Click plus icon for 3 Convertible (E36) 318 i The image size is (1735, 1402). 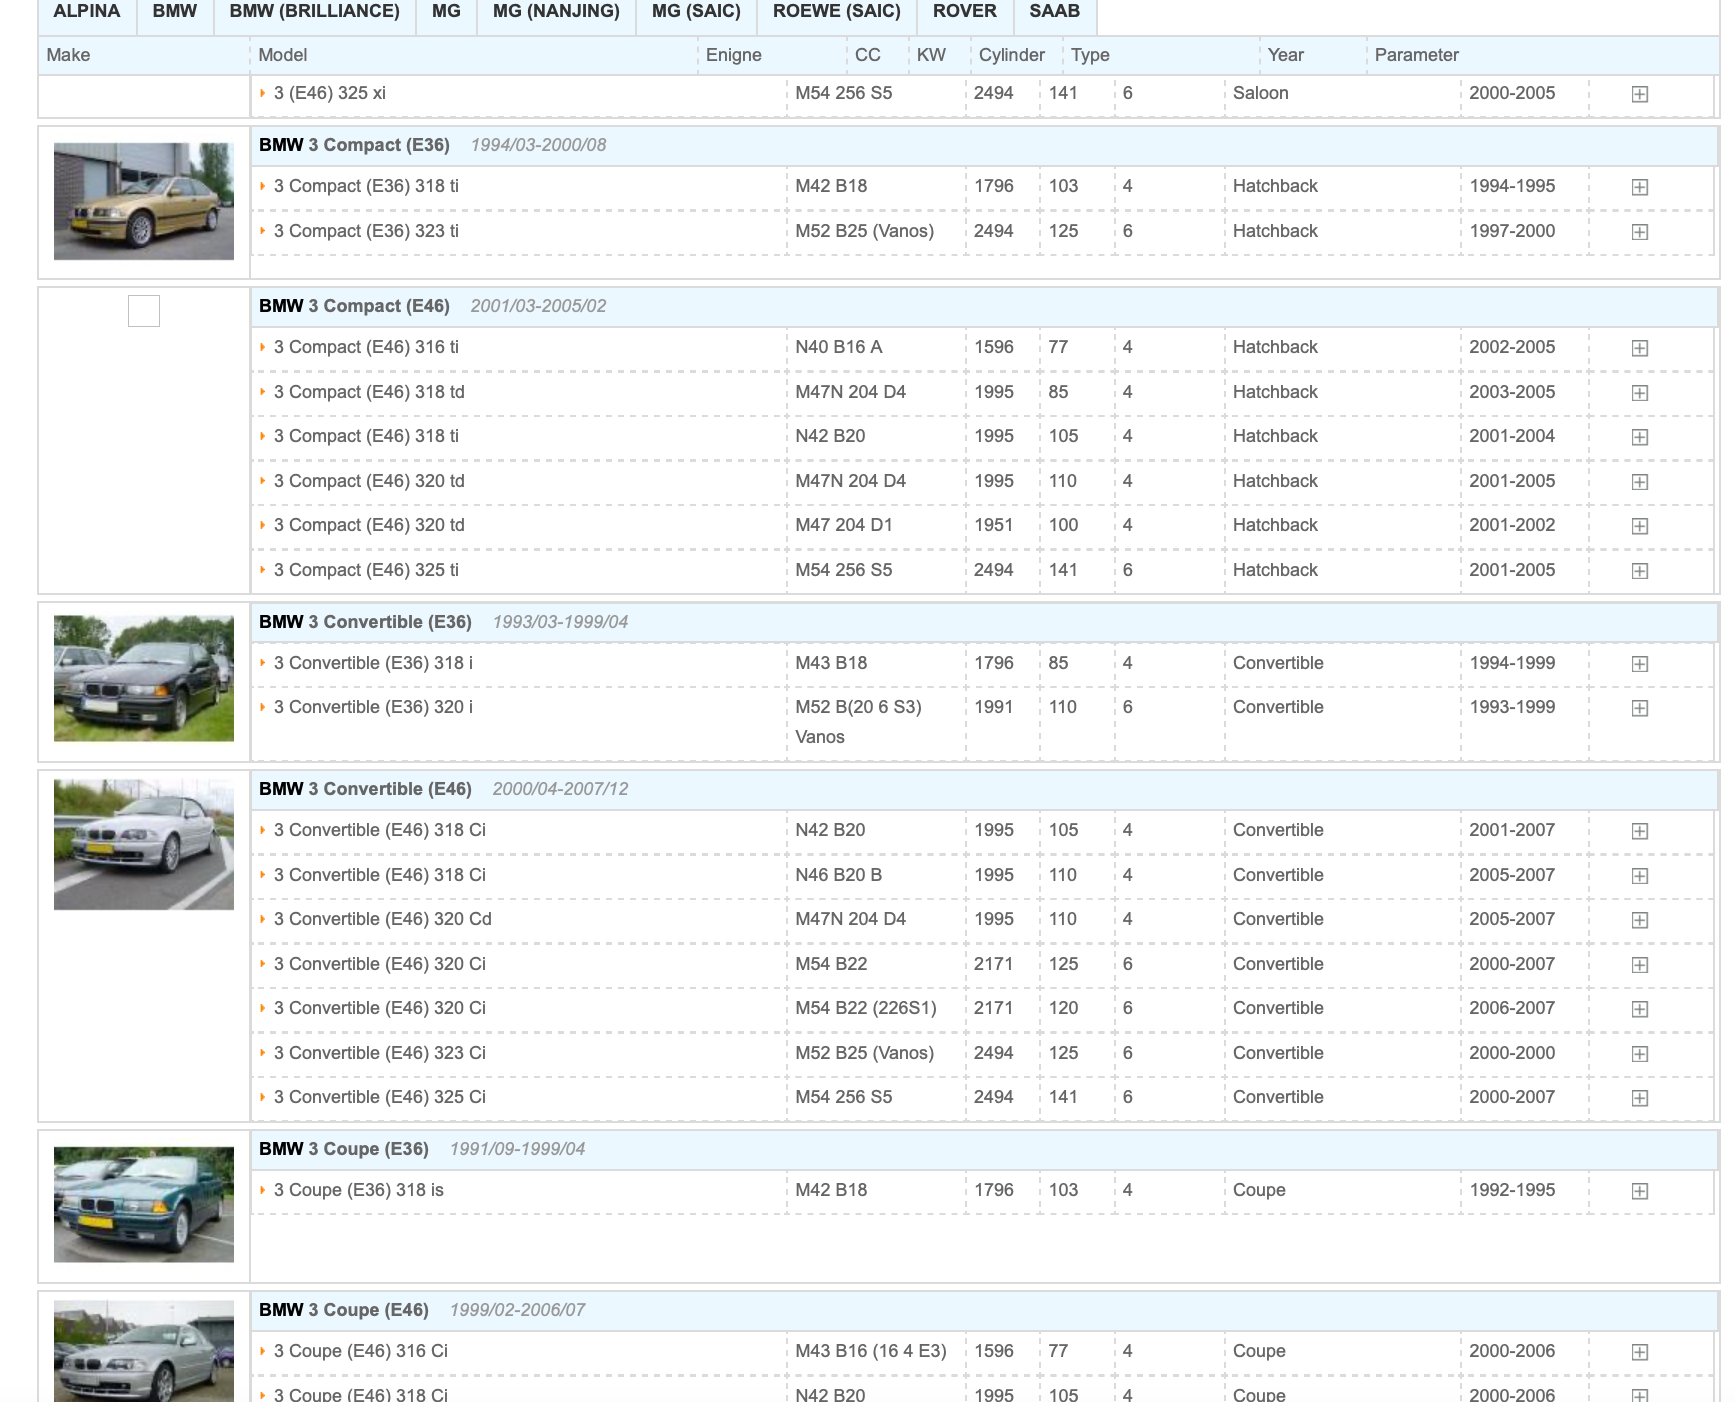coord(1639,664)
